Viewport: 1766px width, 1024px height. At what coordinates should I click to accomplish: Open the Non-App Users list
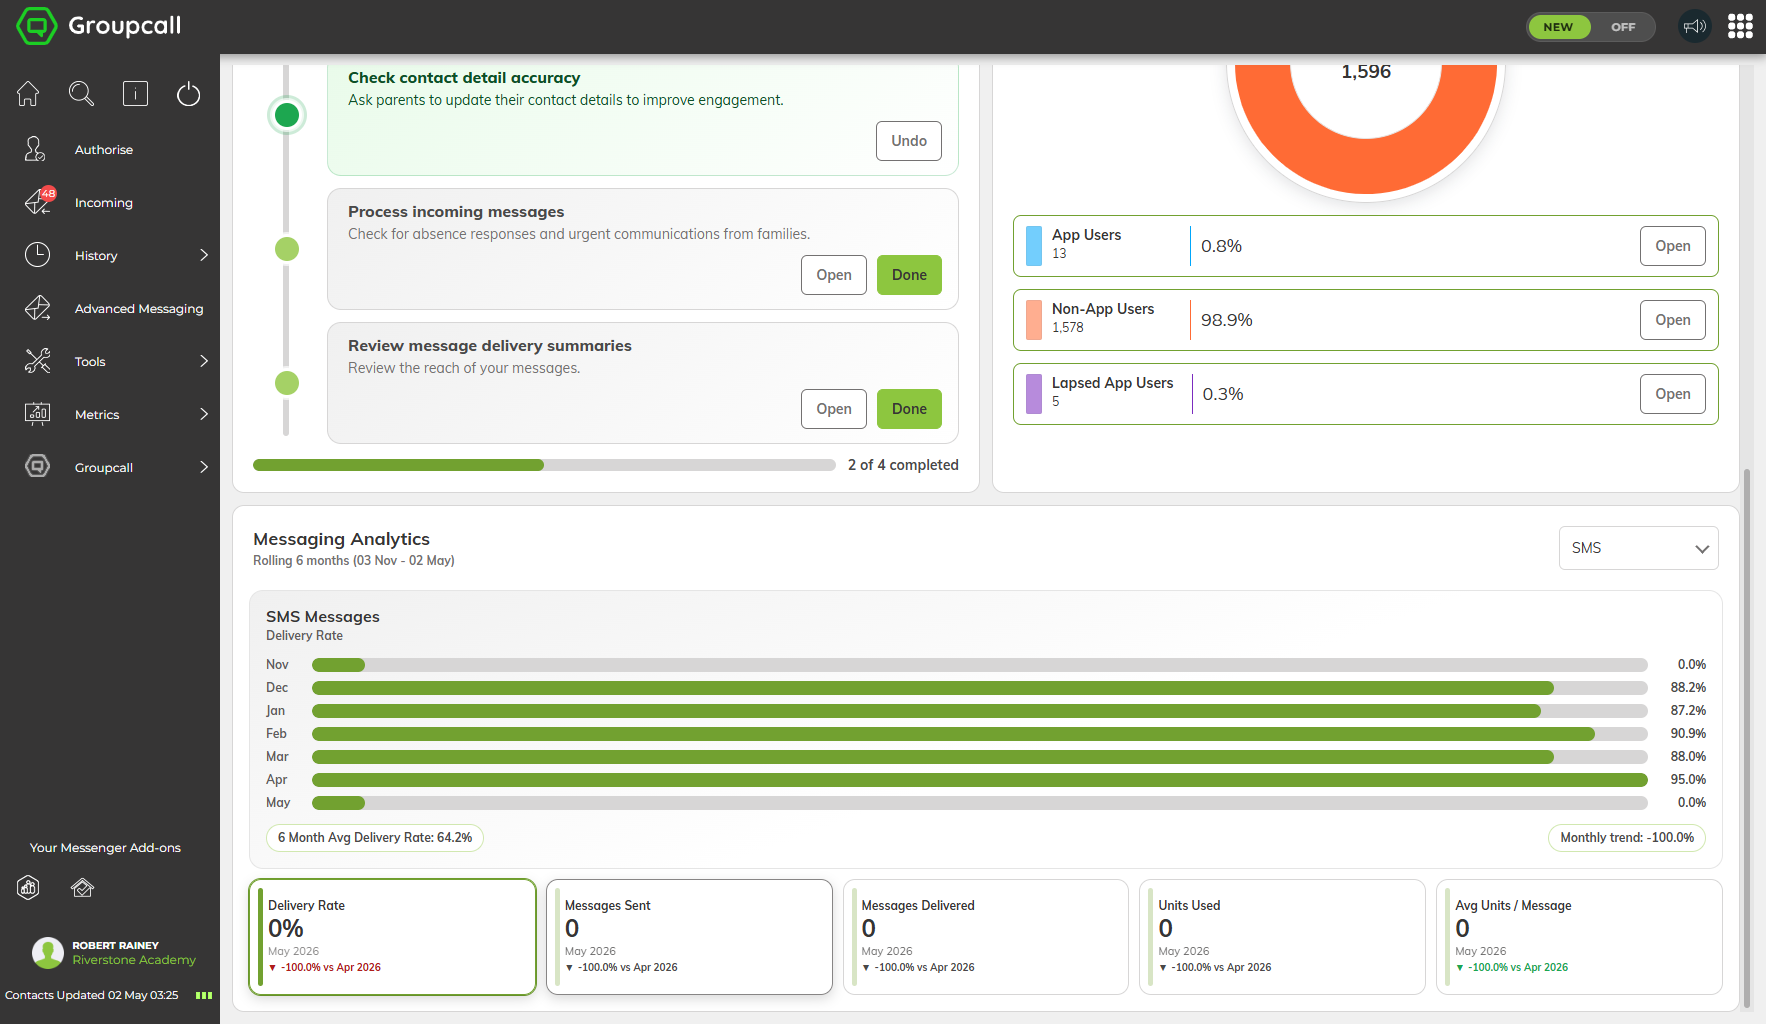pyautogui.click(x=1673, y=320)
